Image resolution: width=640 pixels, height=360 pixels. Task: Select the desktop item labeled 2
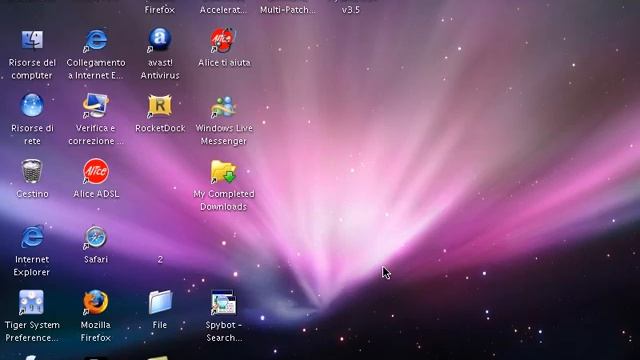coord(160,259)
